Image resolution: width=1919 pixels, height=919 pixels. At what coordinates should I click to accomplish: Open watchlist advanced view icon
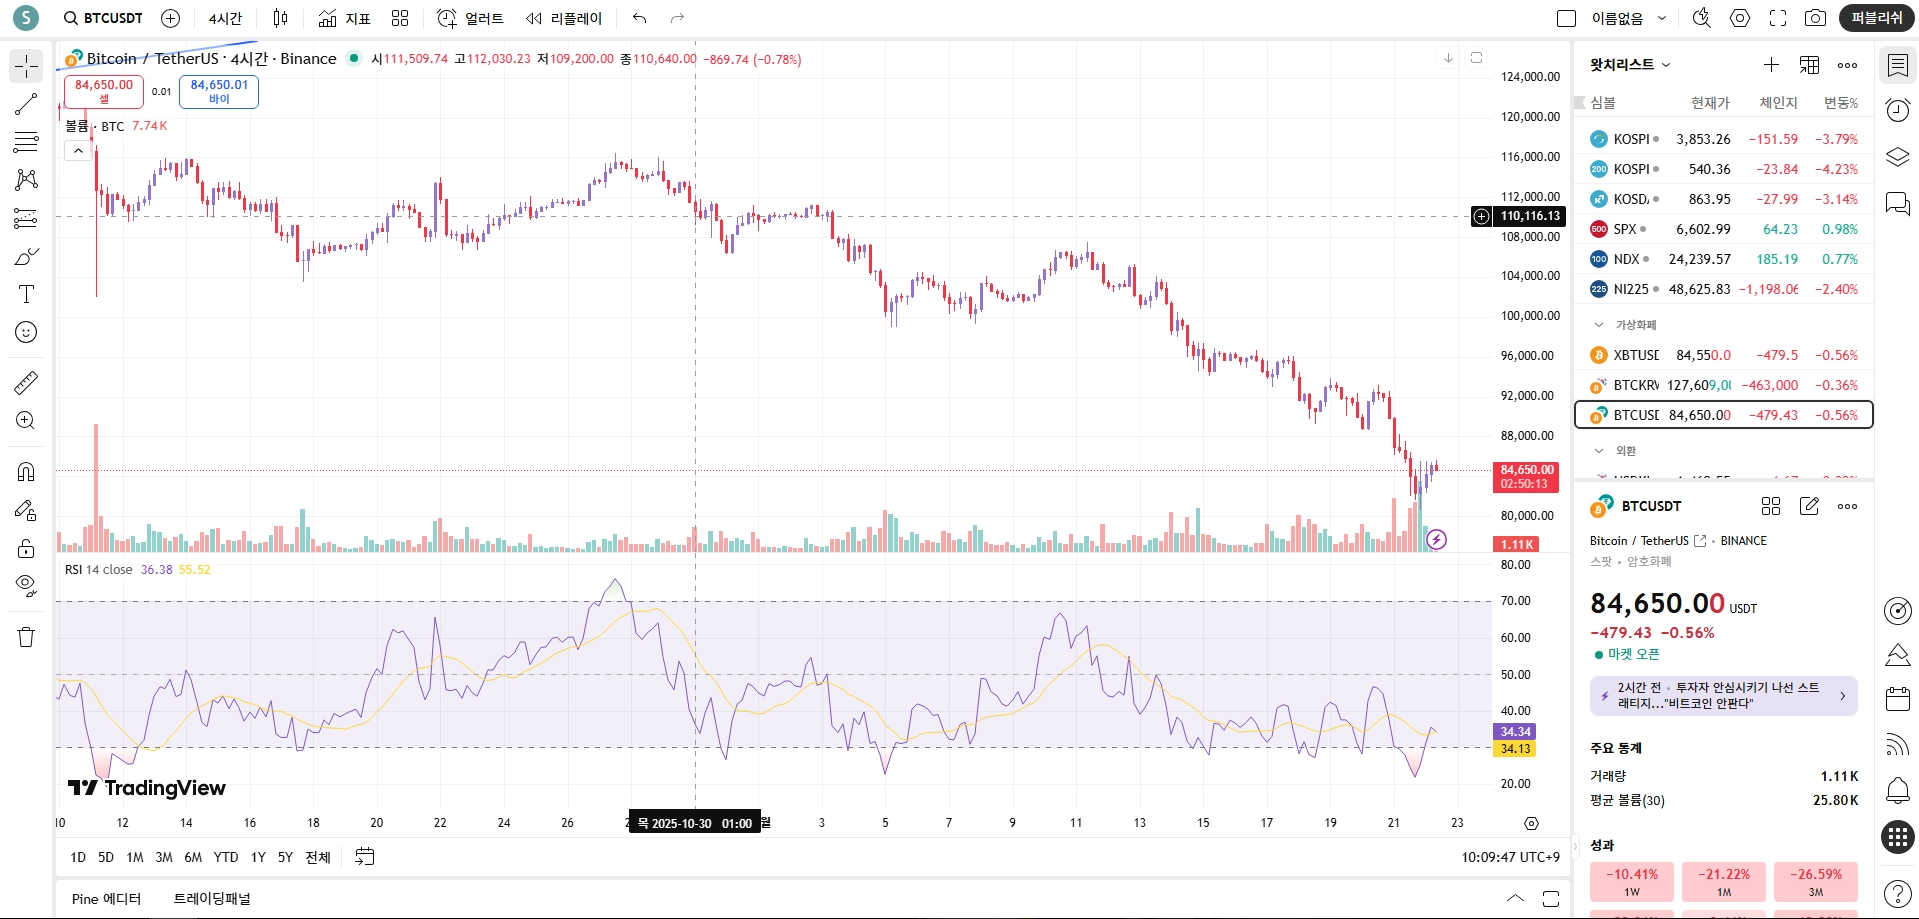pos(1809,65)
